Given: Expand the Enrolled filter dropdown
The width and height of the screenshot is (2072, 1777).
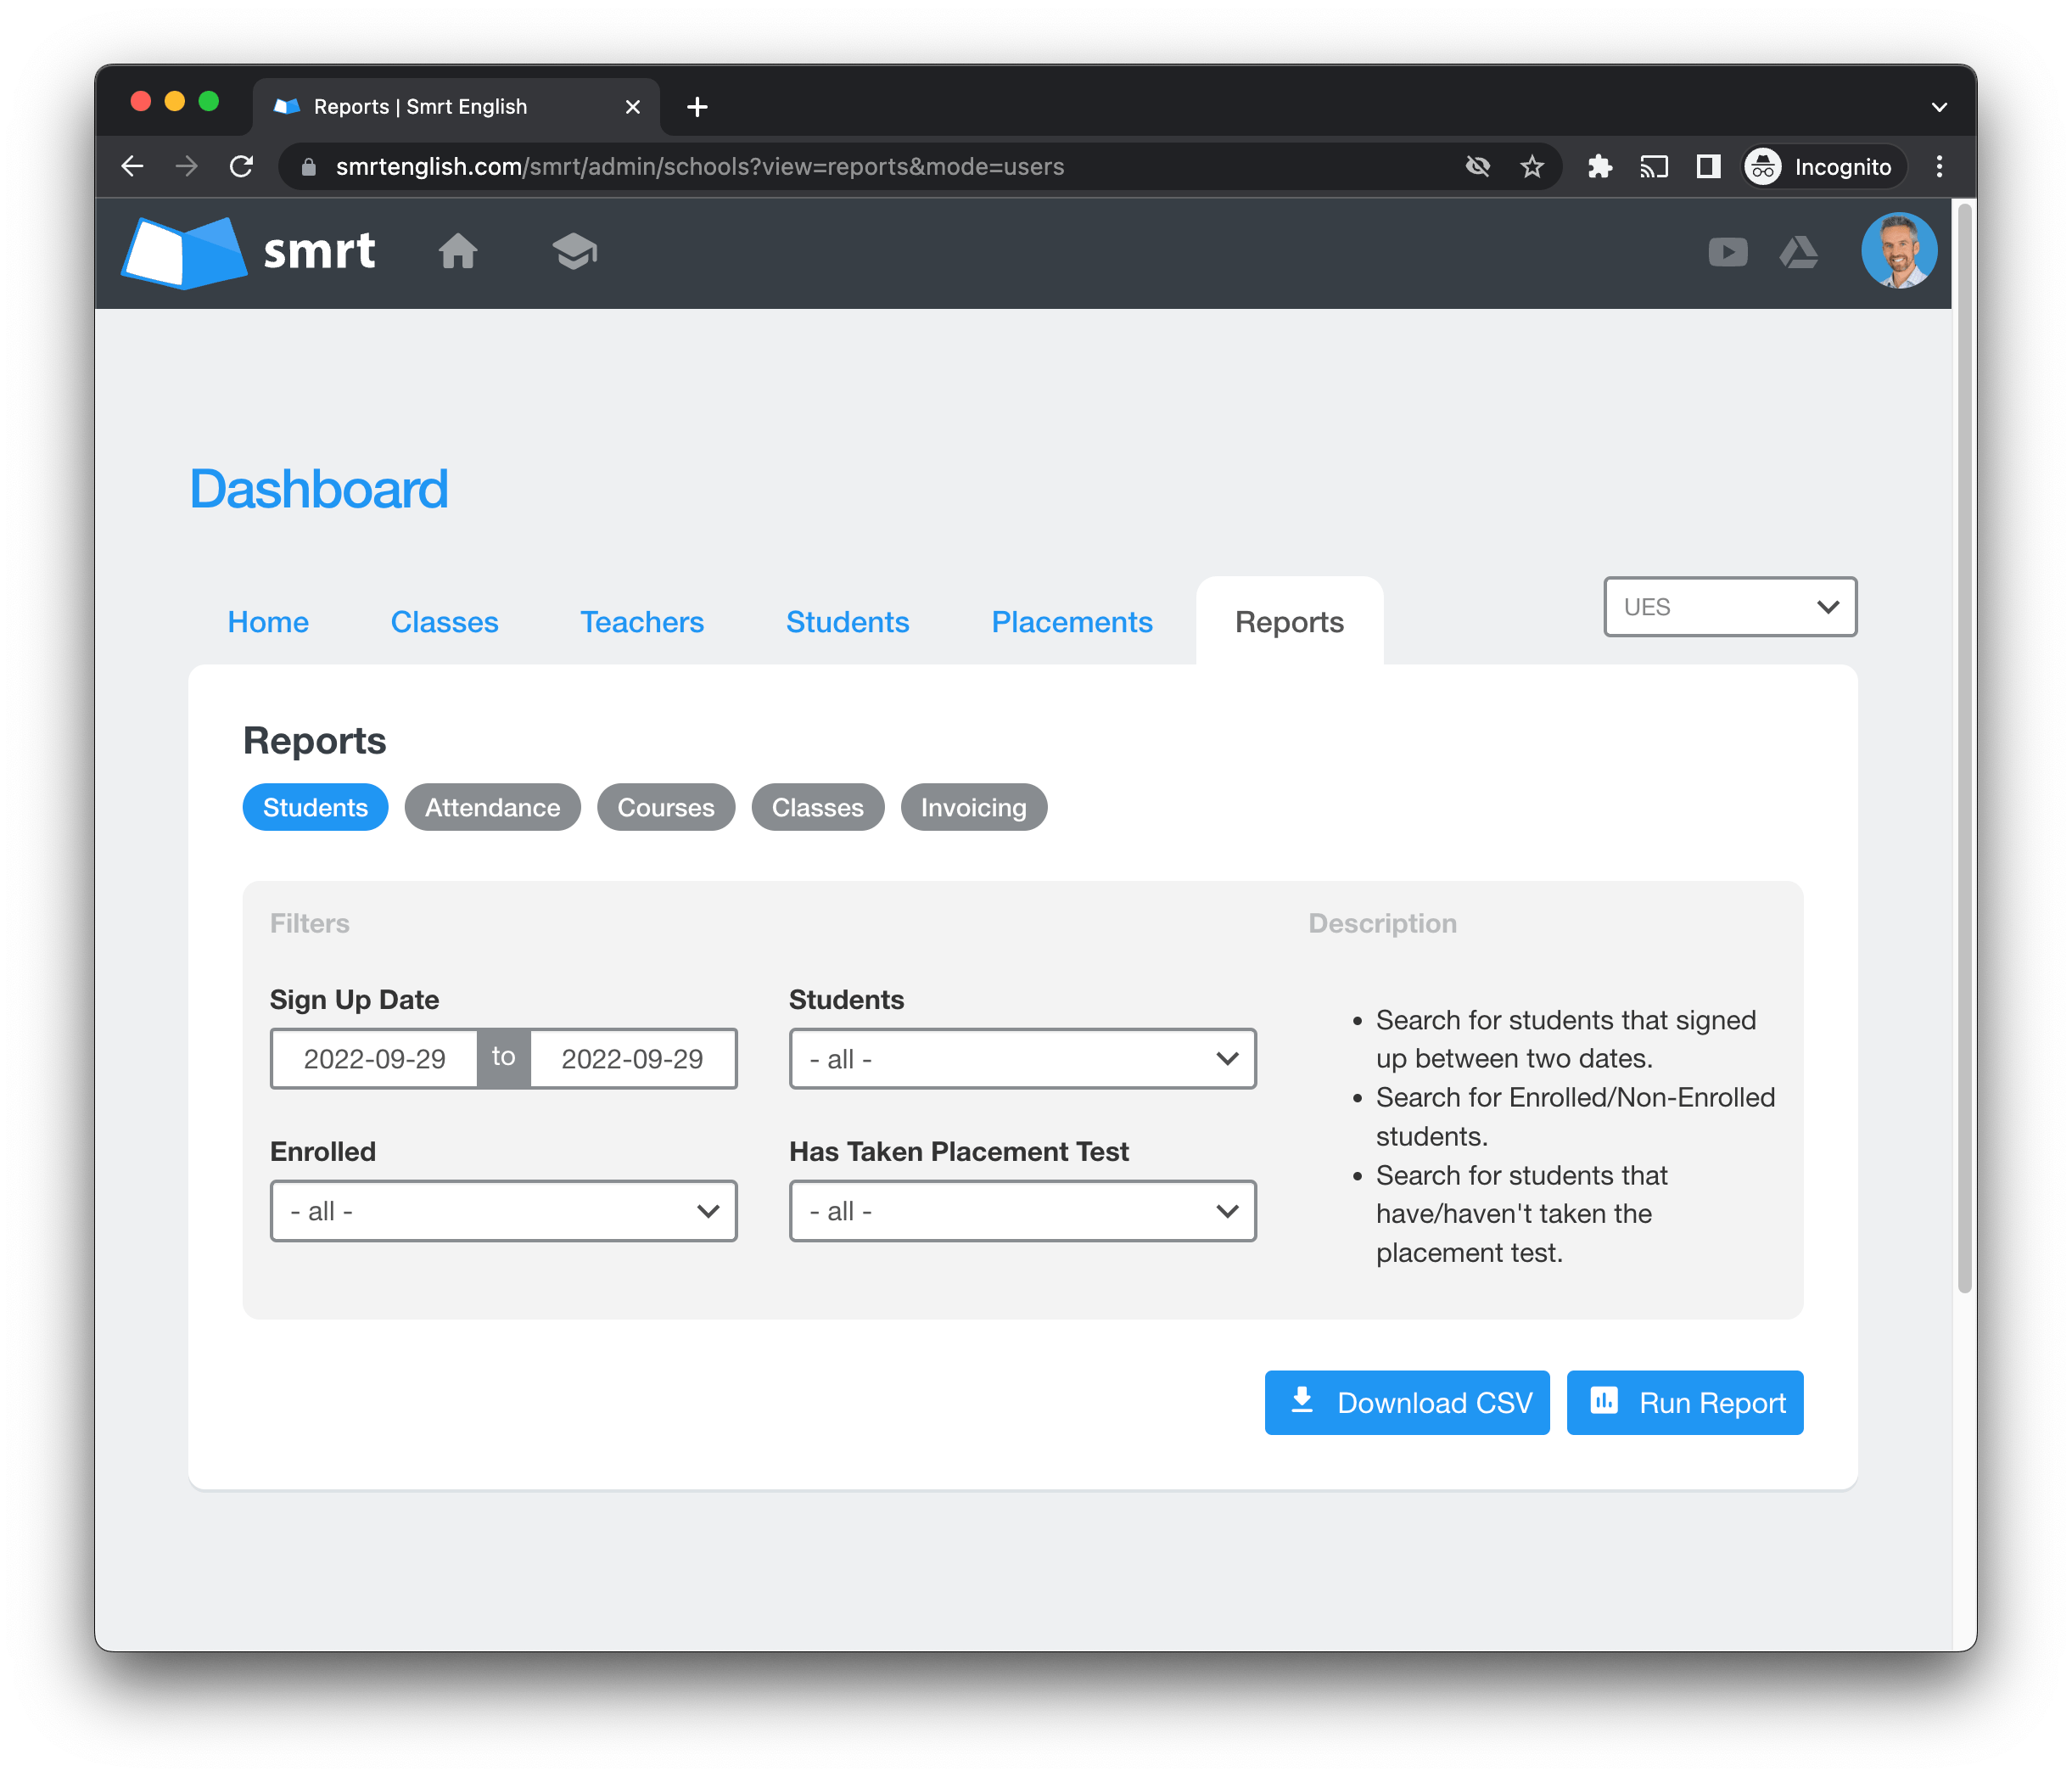Looking at the screenshot, I should (x=503, y=1211).
